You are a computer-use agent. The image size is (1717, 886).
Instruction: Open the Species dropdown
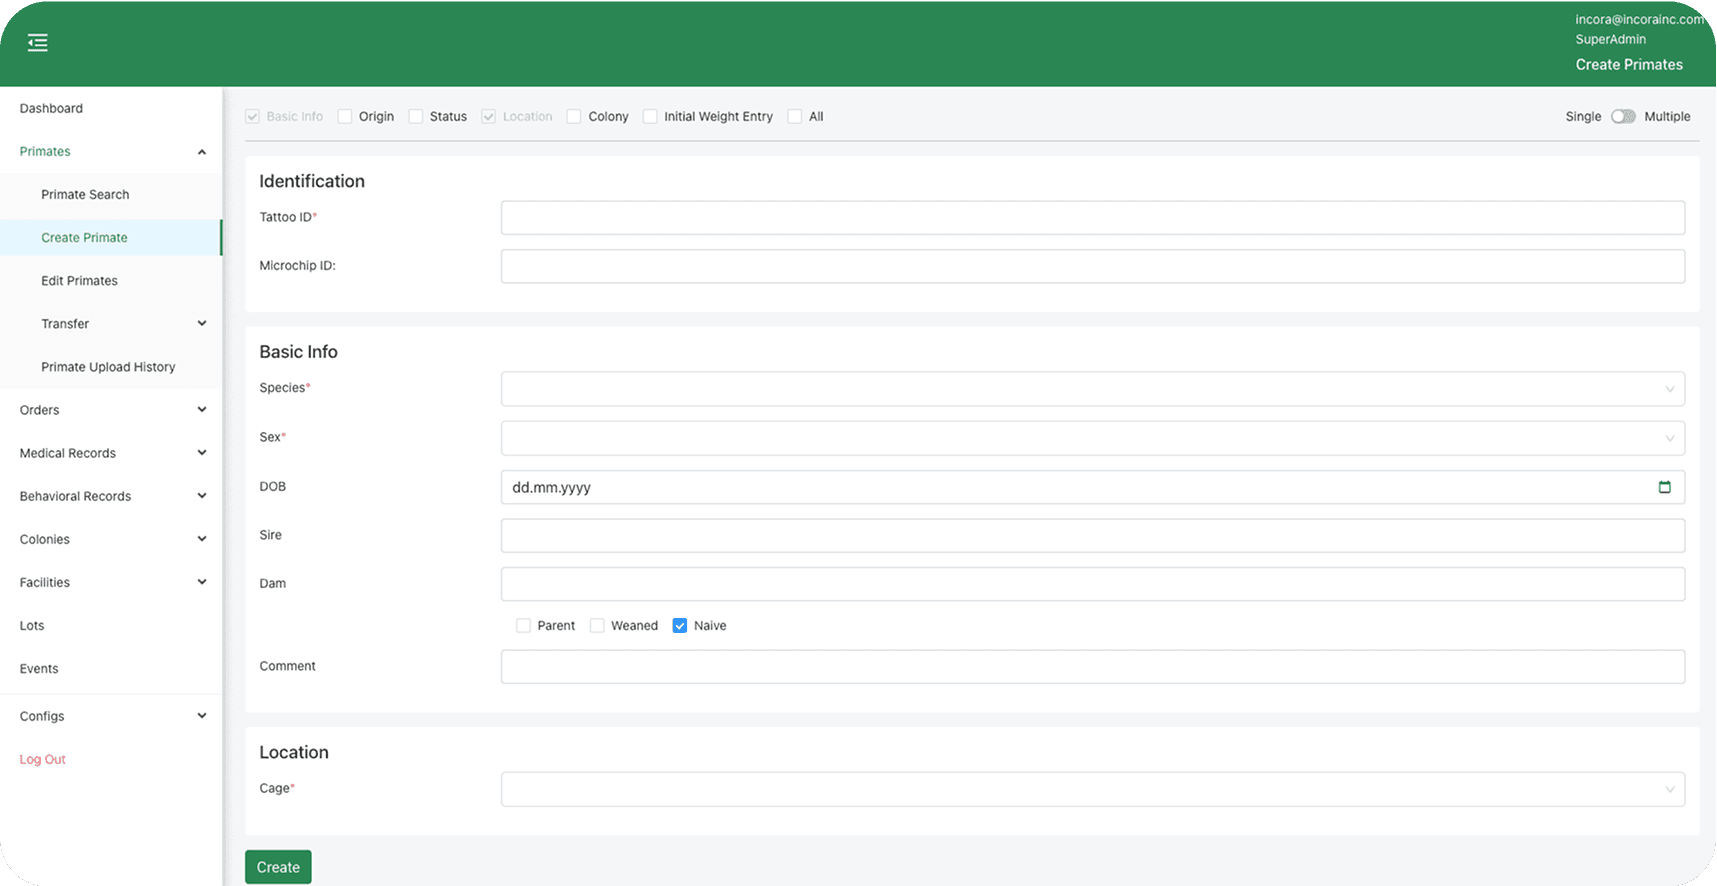tap(1092, 389)
